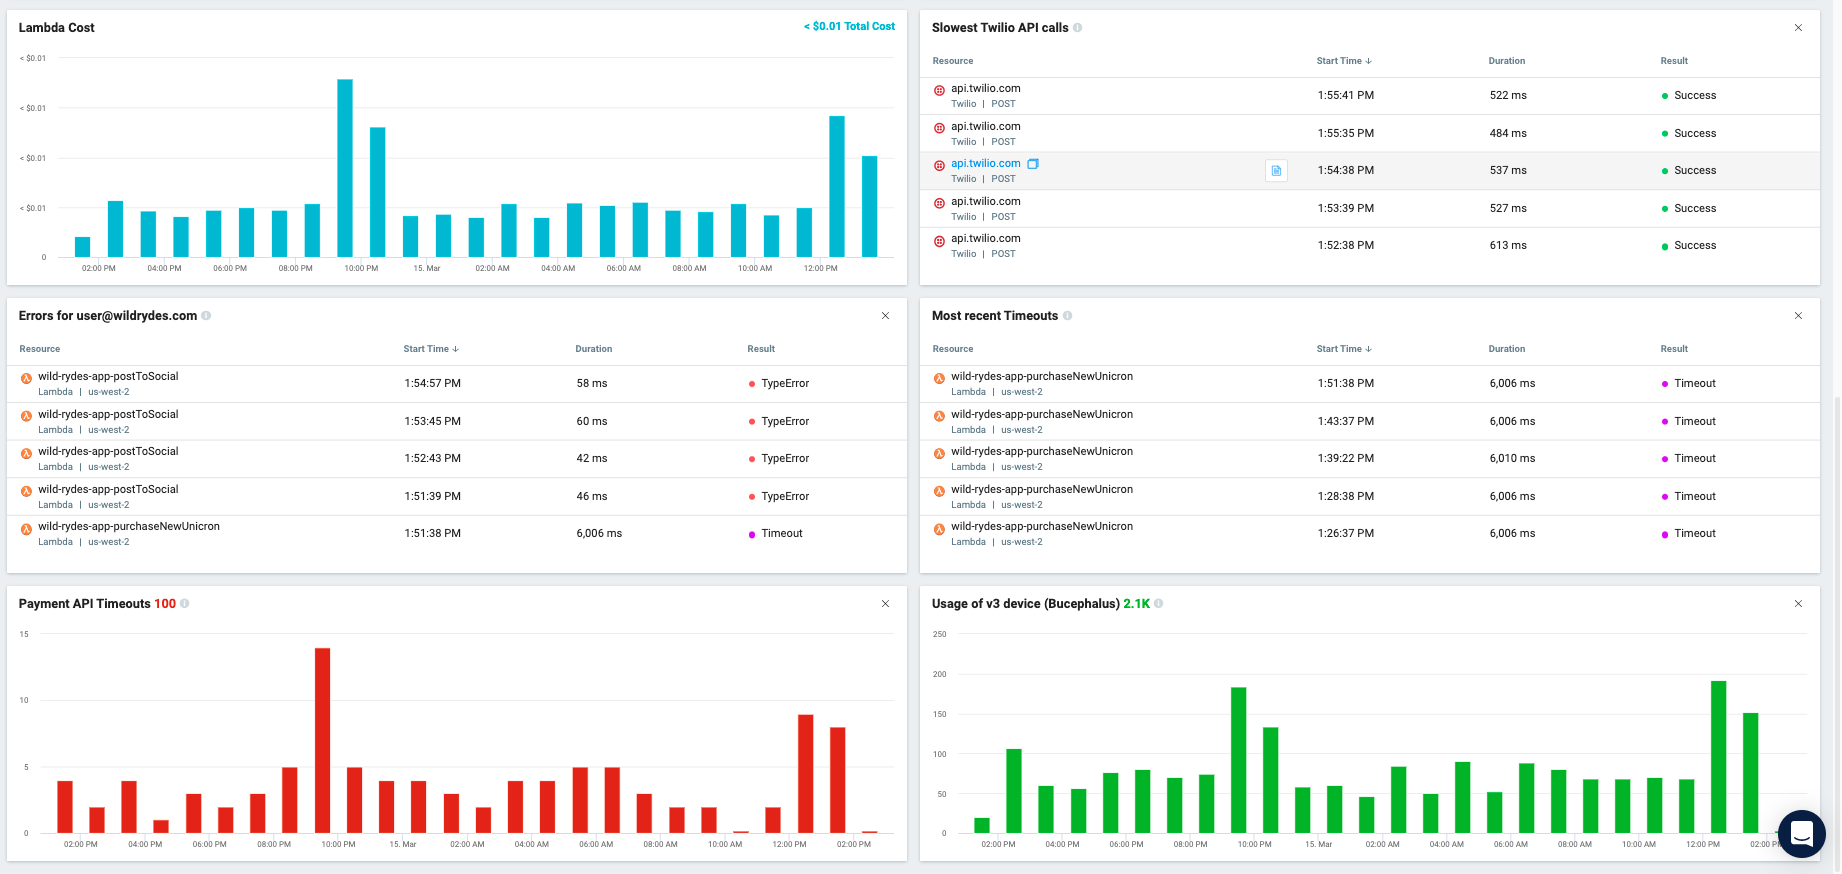Click TypeError result in the 46 ms row
This screenshot has height=874, width=1842.
(x=779, y=497)
